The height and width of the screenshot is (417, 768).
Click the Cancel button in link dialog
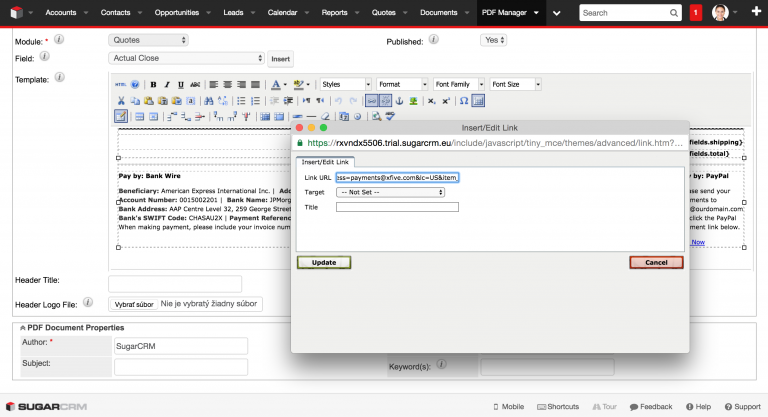tap(656, 263)
